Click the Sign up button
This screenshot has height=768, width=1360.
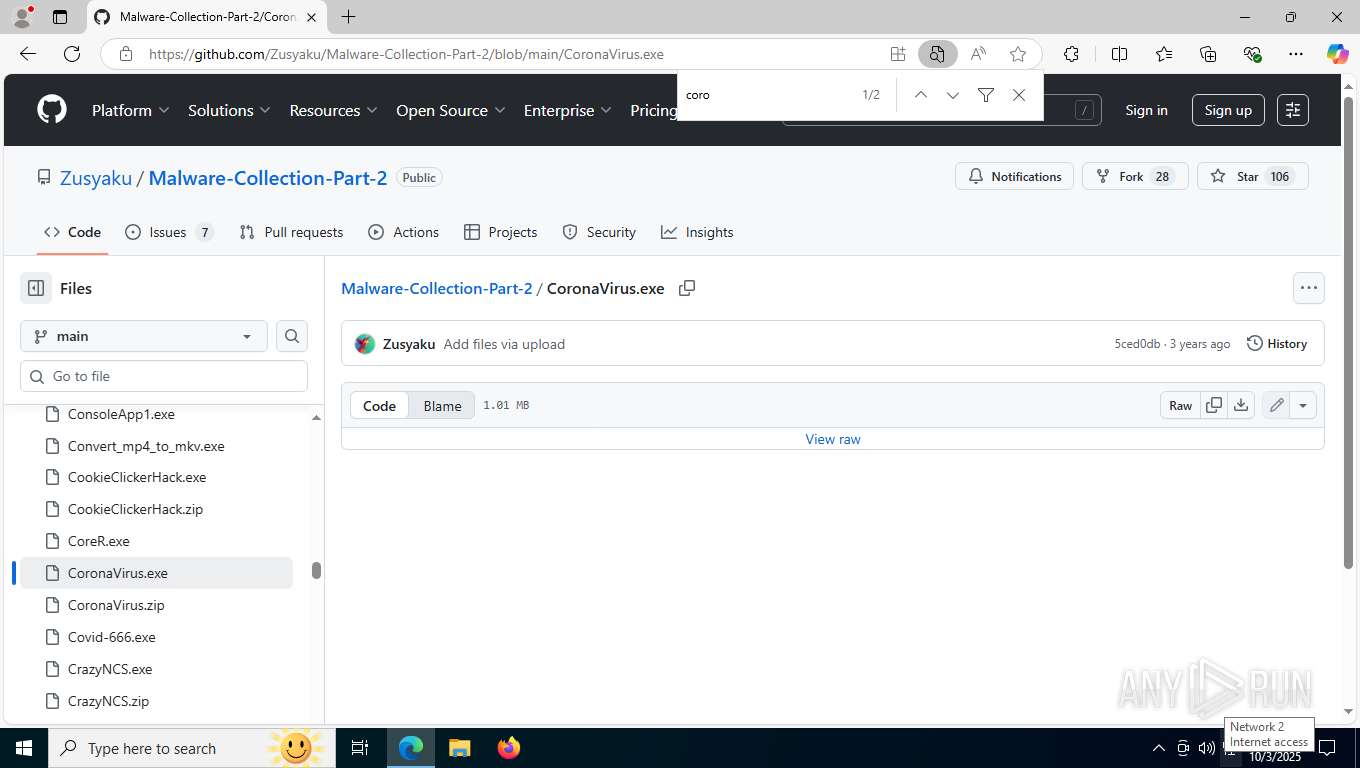(1228, 110)
